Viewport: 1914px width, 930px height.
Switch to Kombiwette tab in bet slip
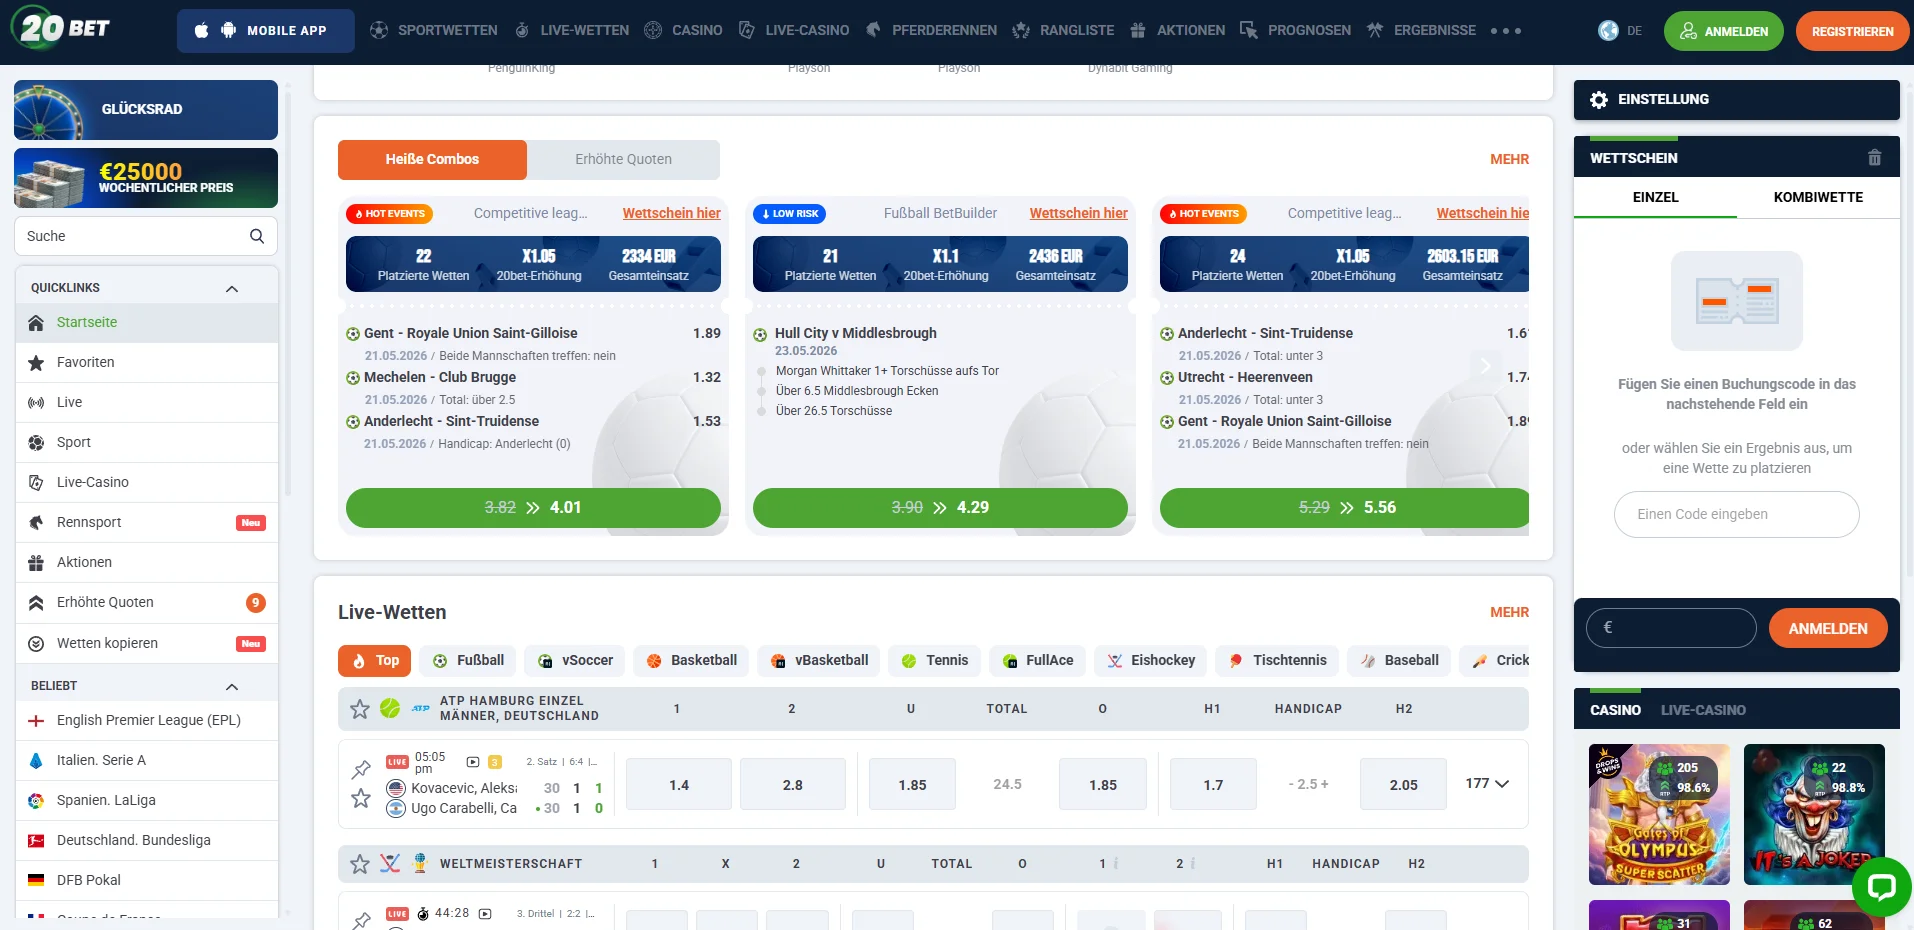[x=1818, y=197]
